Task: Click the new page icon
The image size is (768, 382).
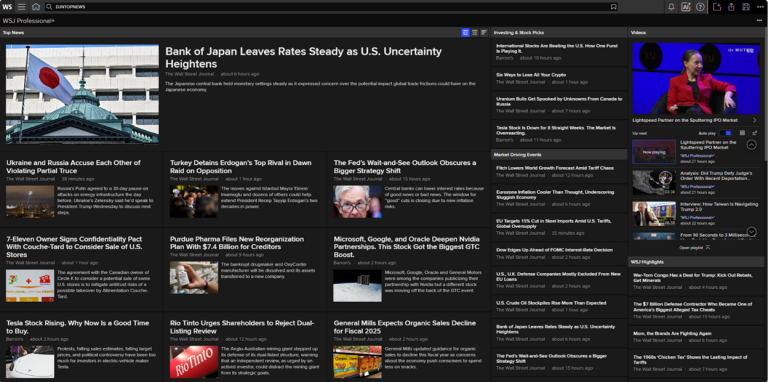Action: click(717, 7)
